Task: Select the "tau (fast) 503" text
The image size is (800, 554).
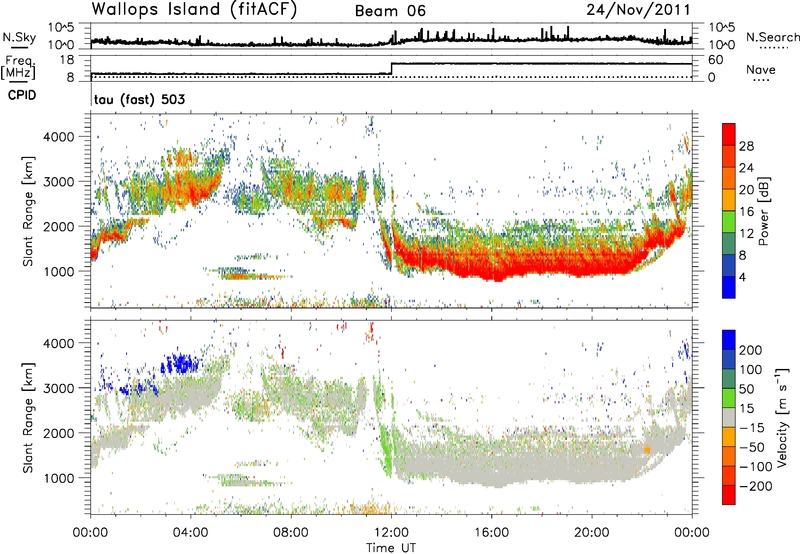Action: click(139, 99)
